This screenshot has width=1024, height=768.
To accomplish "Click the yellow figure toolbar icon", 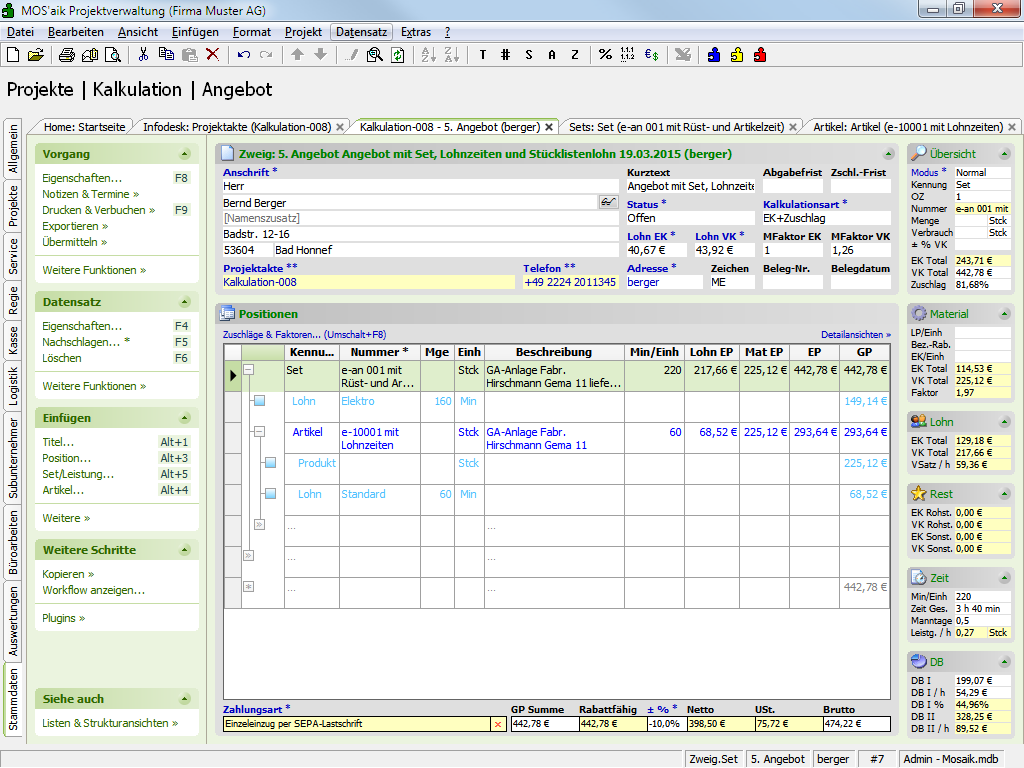I will point(737,55).
